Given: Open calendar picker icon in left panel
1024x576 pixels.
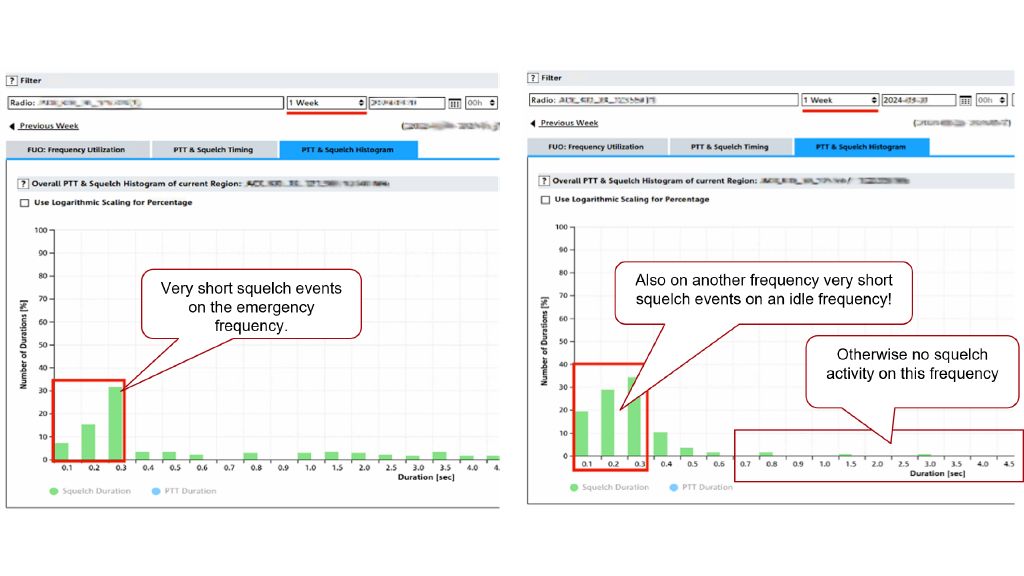Looking at the screenshot, I should pos(455,103).
